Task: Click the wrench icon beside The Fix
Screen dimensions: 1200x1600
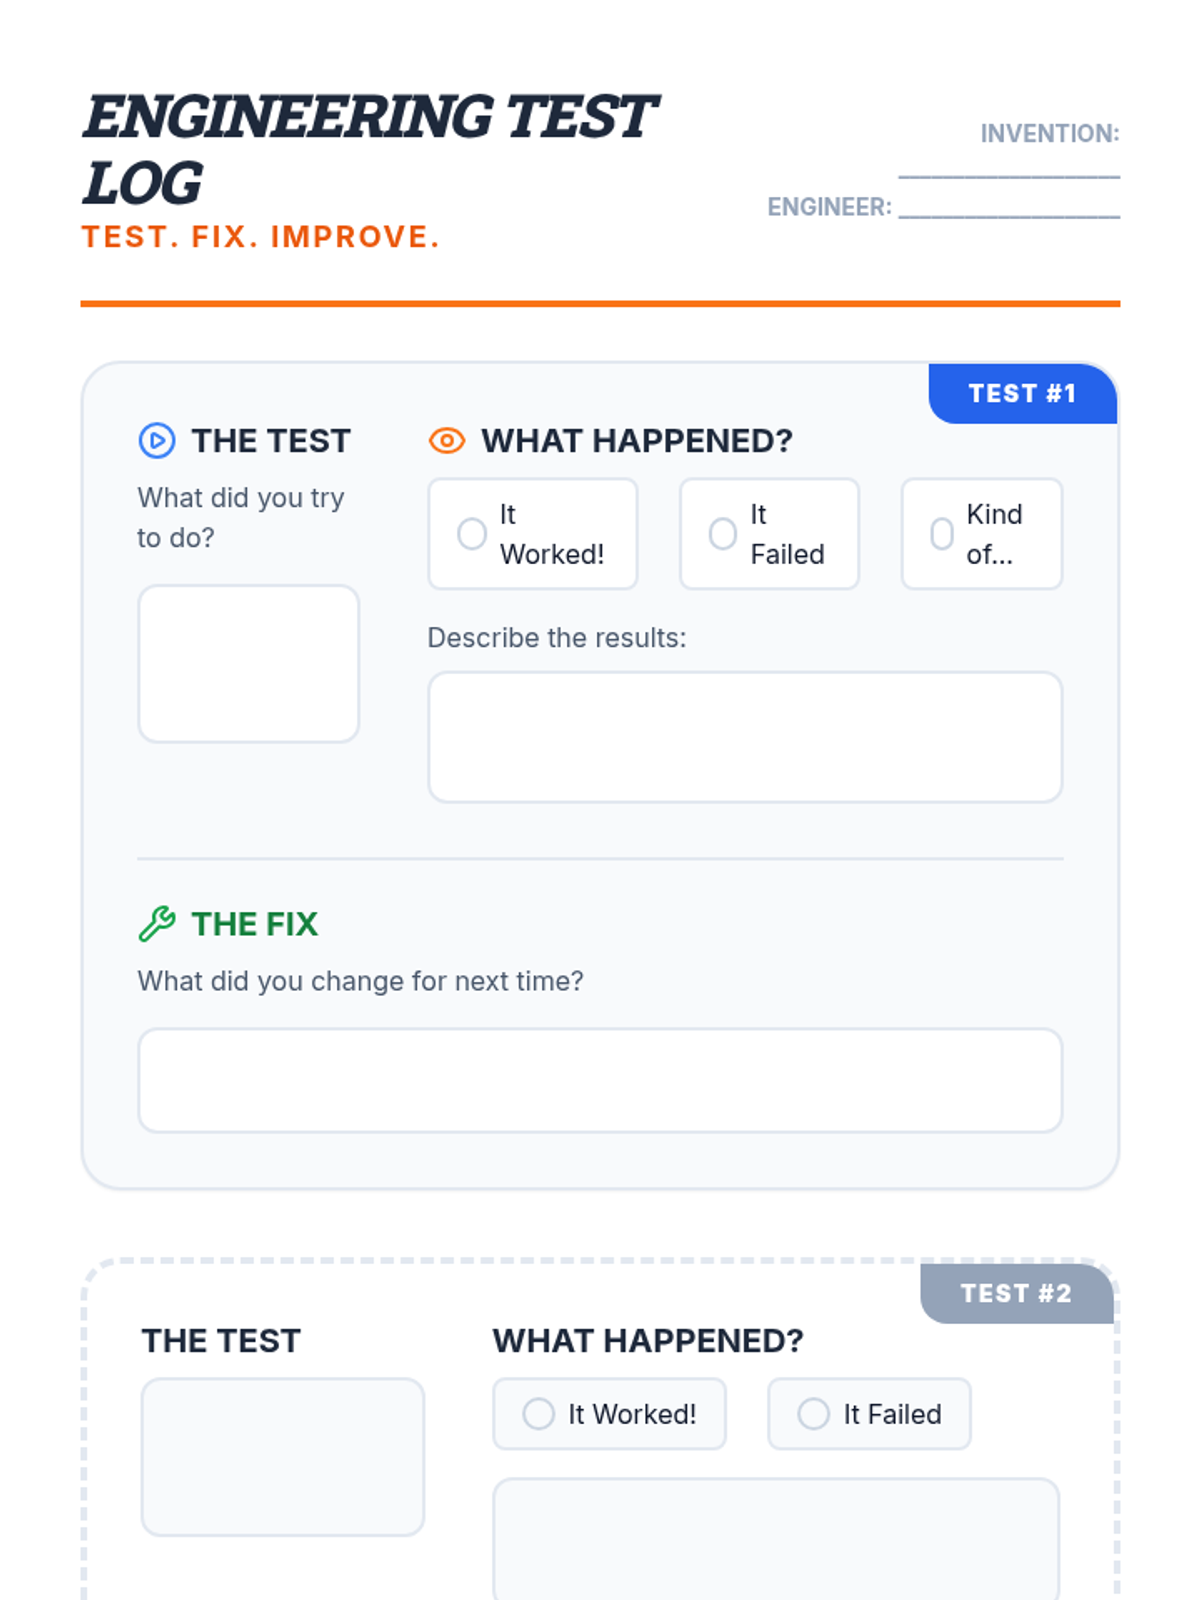Action: 157,924
